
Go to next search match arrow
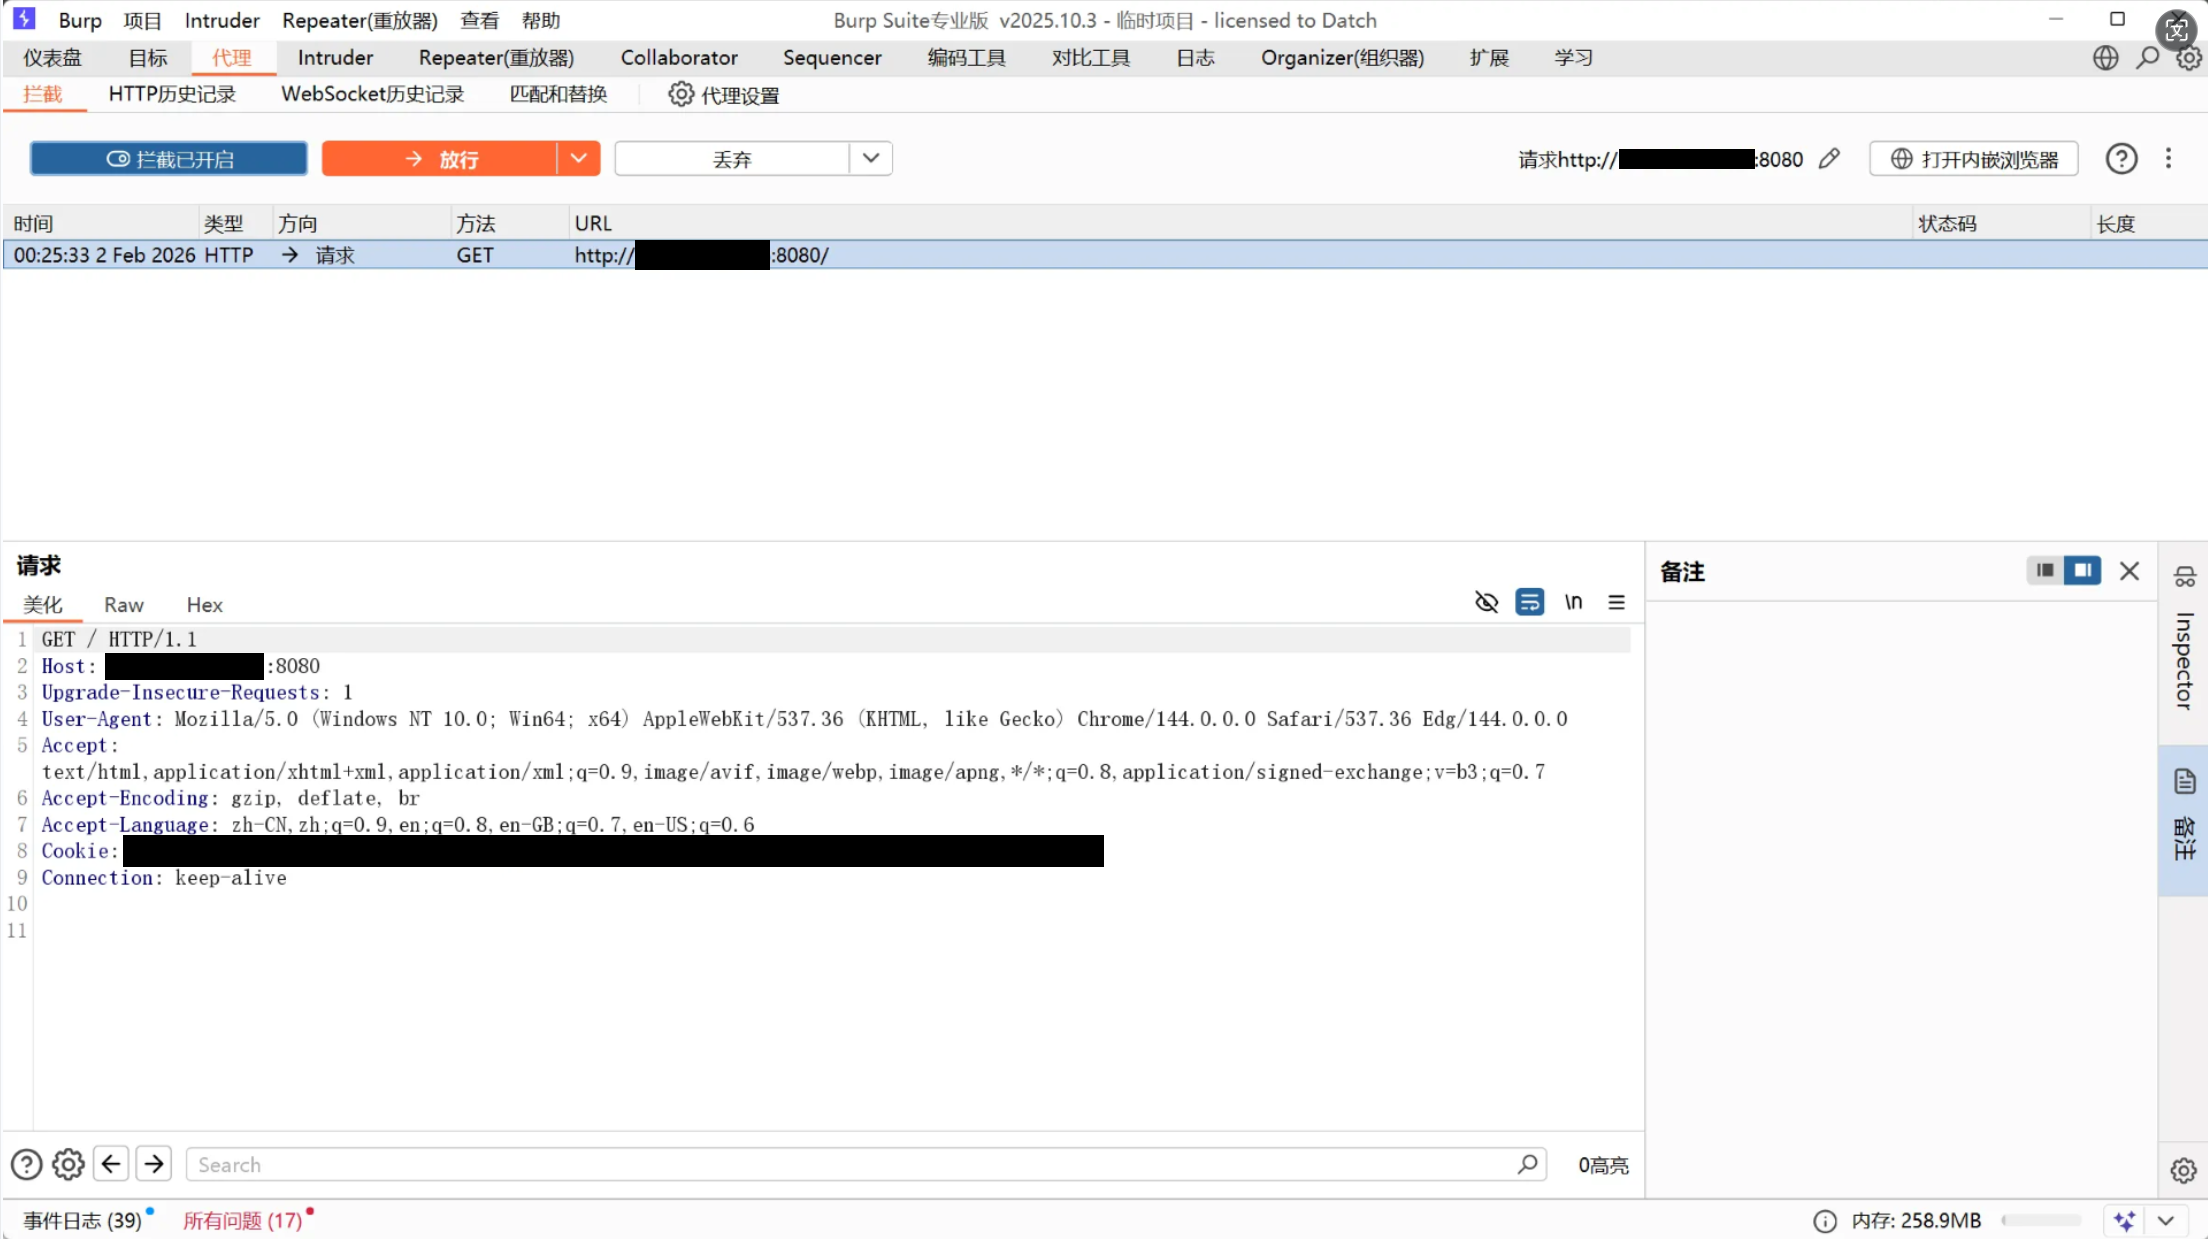pos(154,1164)
